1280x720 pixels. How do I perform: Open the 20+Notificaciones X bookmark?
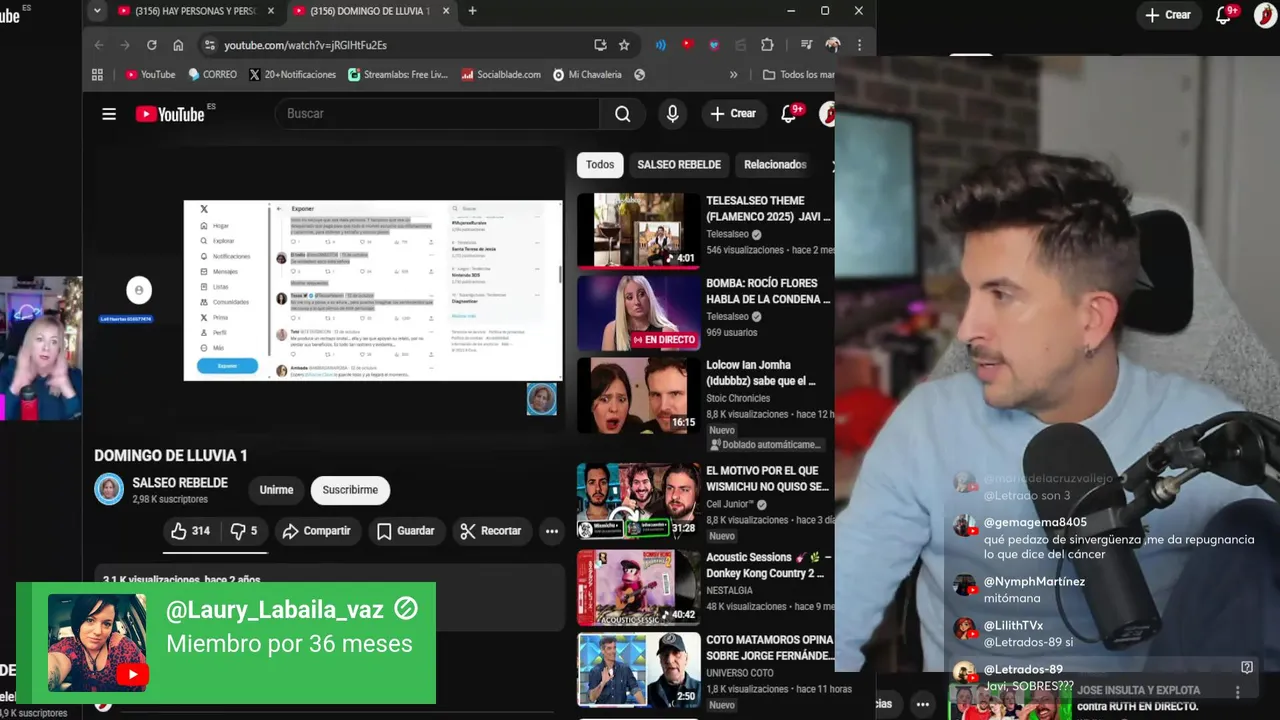[292, 74]
